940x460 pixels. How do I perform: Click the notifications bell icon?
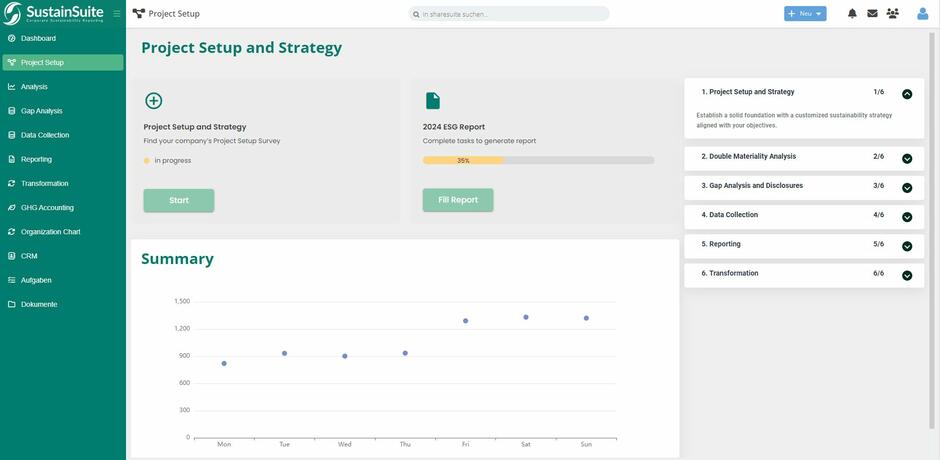pyautogui.click(x=852, y=14)
